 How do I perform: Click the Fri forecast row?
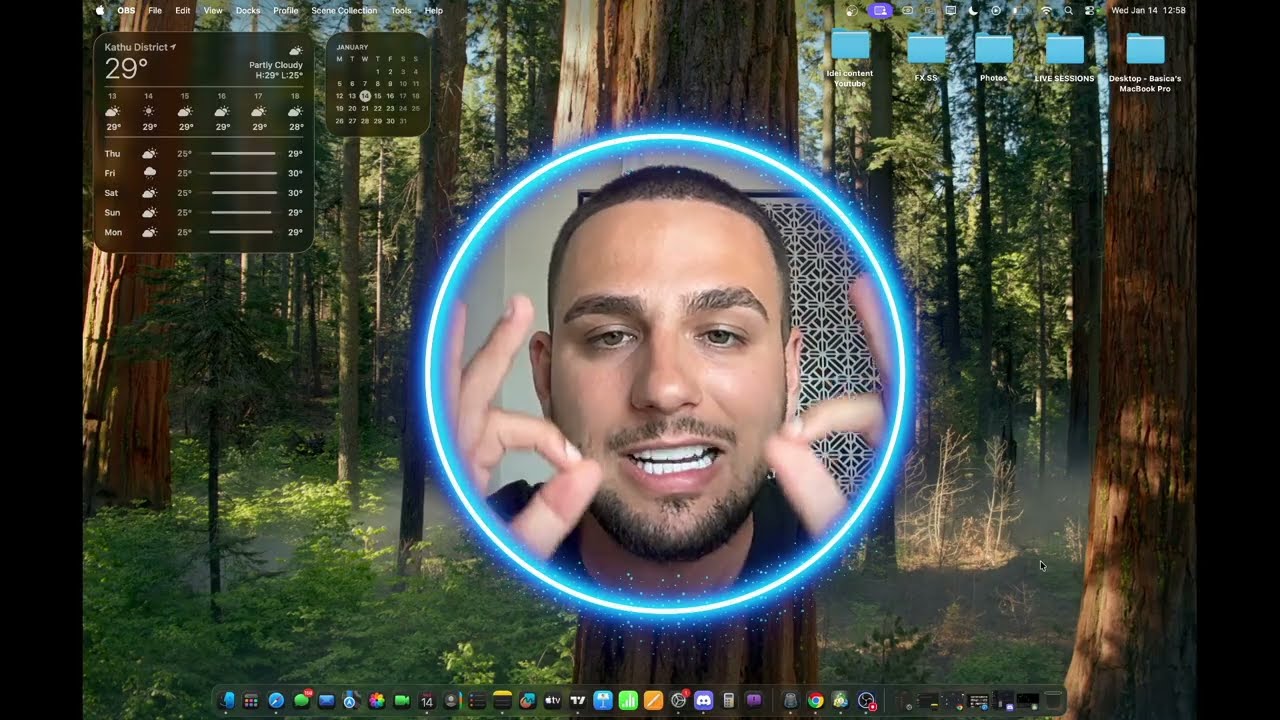[x=204, y=173]
